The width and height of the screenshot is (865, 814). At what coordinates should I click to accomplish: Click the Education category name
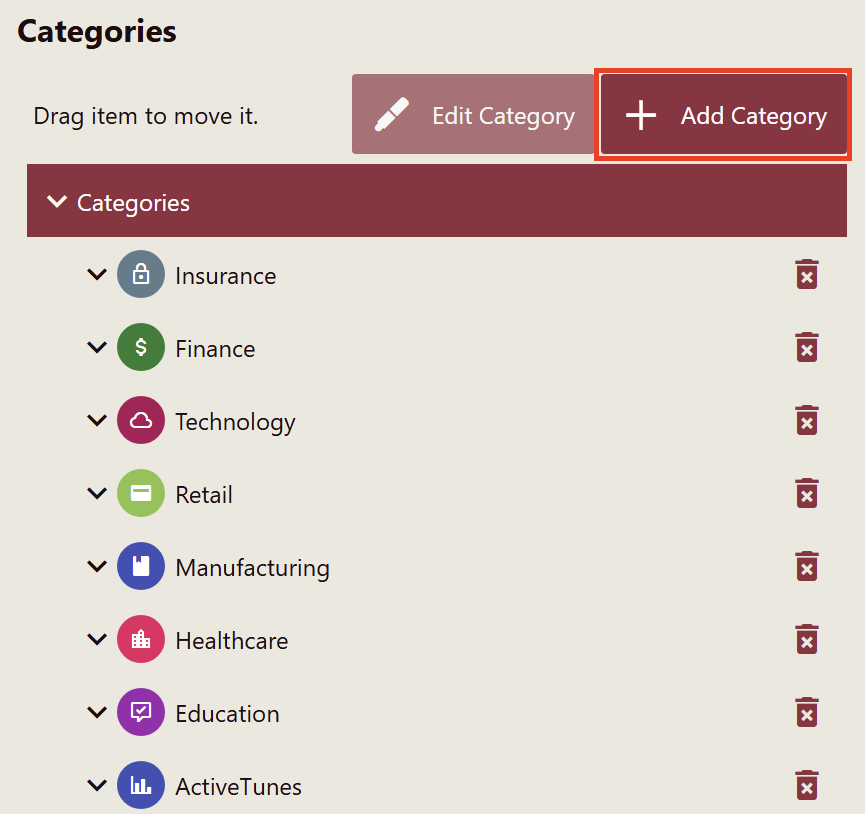click(x=227, y=714)
